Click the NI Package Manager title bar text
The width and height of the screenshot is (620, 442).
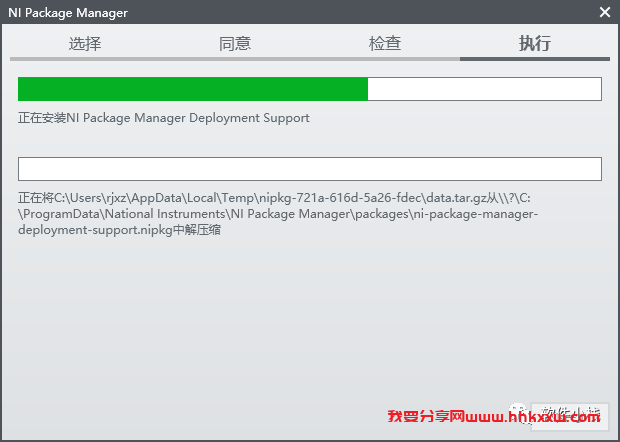coord(68,13)
